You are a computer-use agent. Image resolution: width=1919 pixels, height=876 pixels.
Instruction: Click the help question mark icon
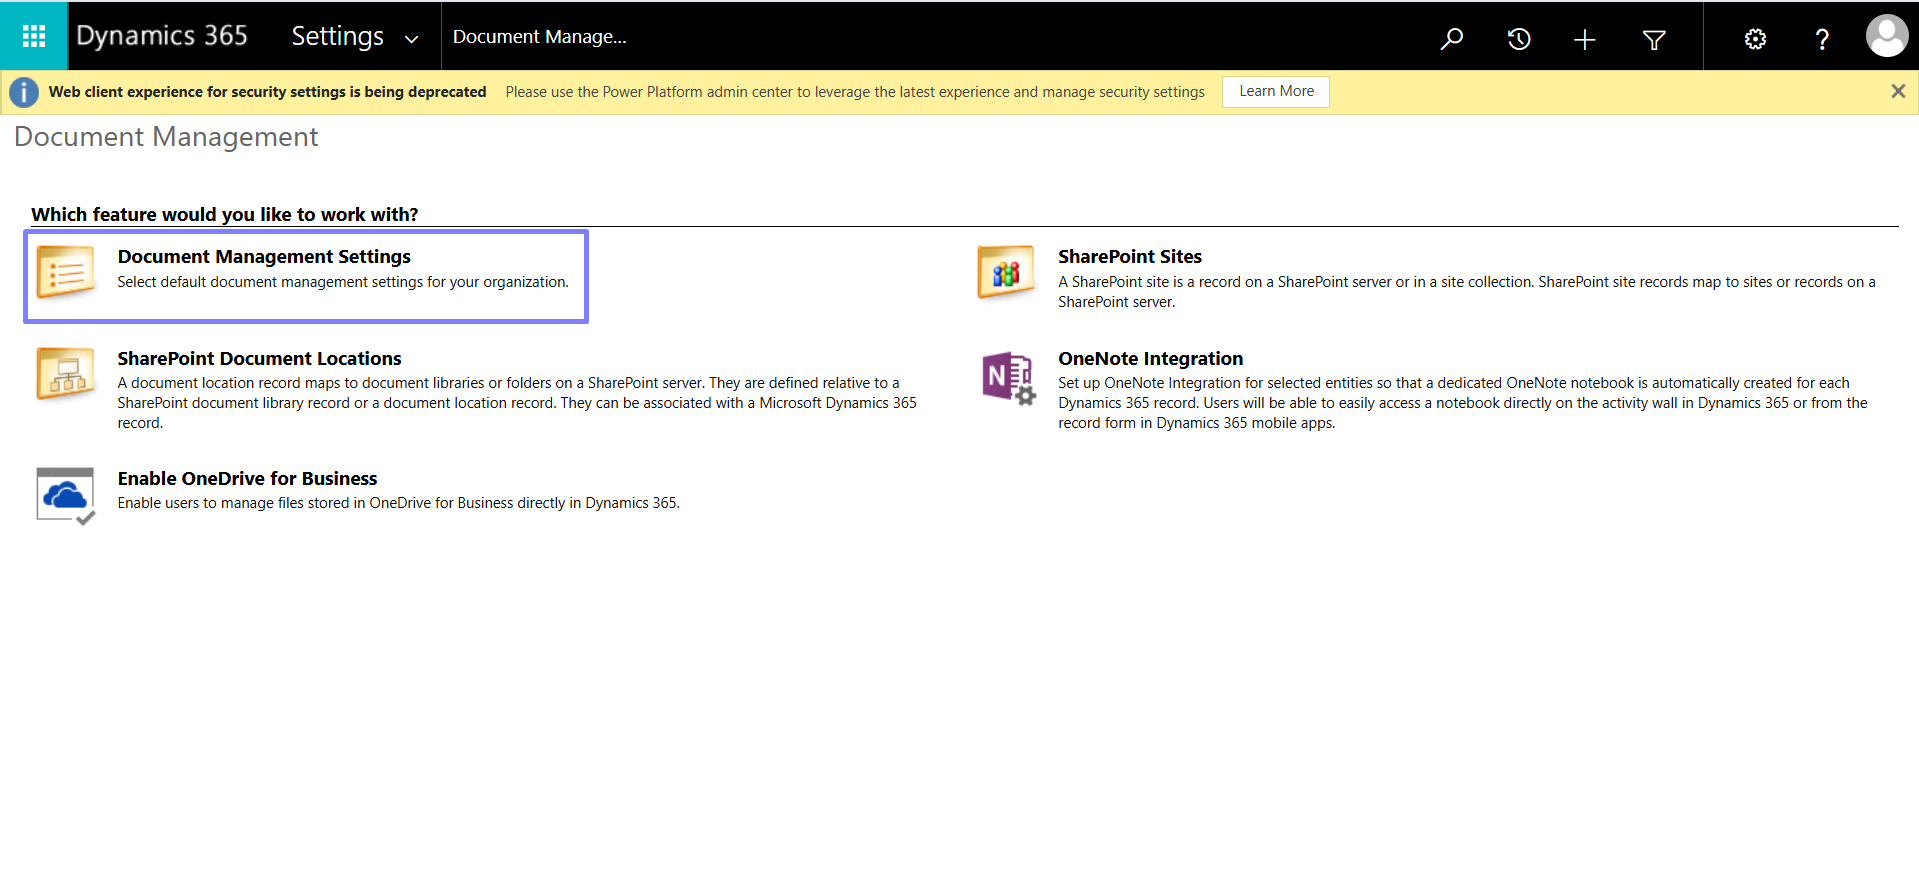tap(1822, 38)
